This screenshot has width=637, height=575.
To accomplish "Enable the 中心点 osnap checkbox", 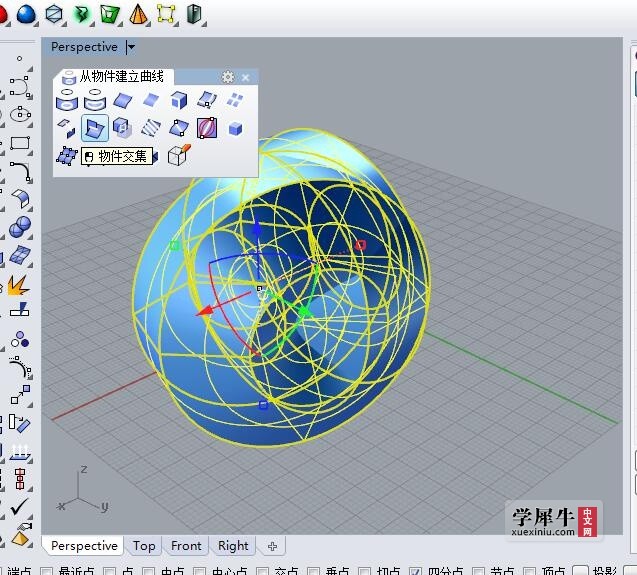I will [x=199, y=571].
